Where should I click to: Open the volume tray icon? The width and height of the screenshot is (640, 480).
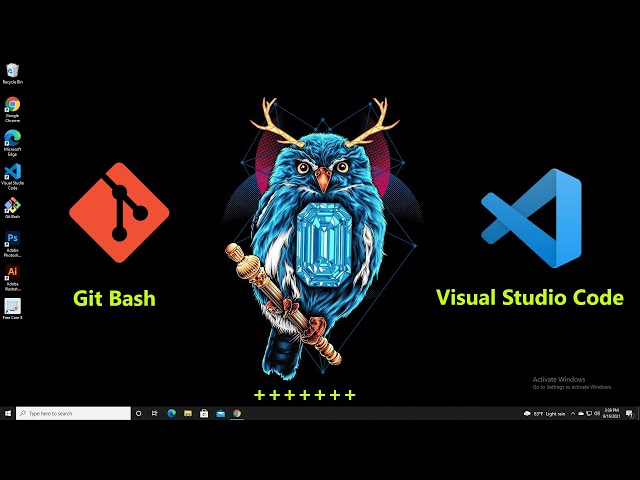pos(597,413)
